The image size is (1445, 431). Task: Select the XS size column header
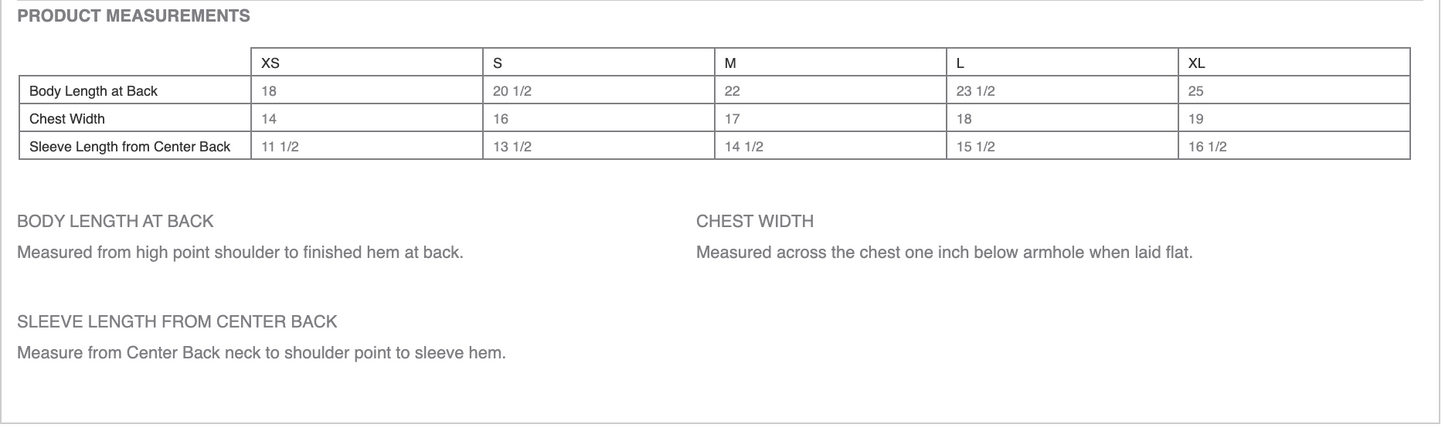click(270, 63)
